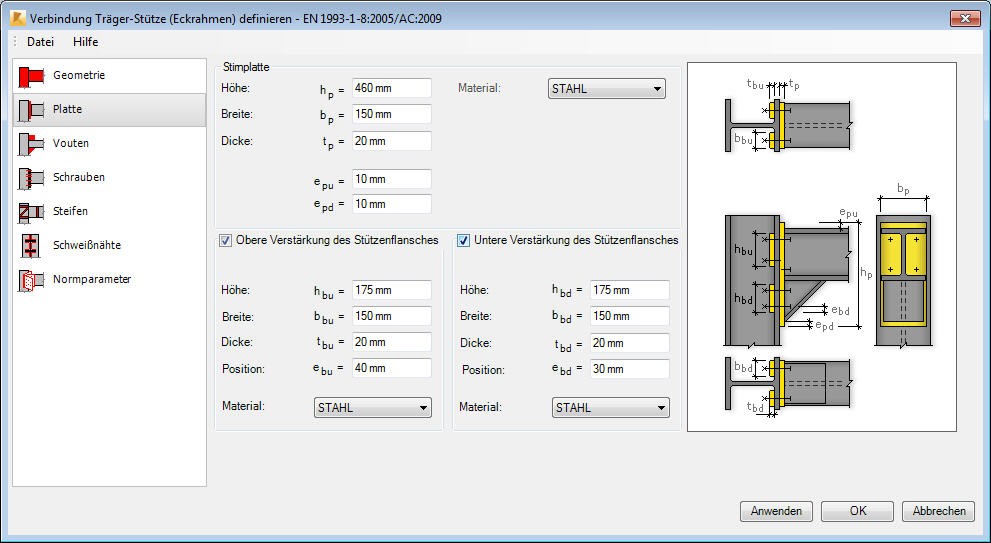
Task: Click the epu field 10 mm
Action: (x=392, y=179)
